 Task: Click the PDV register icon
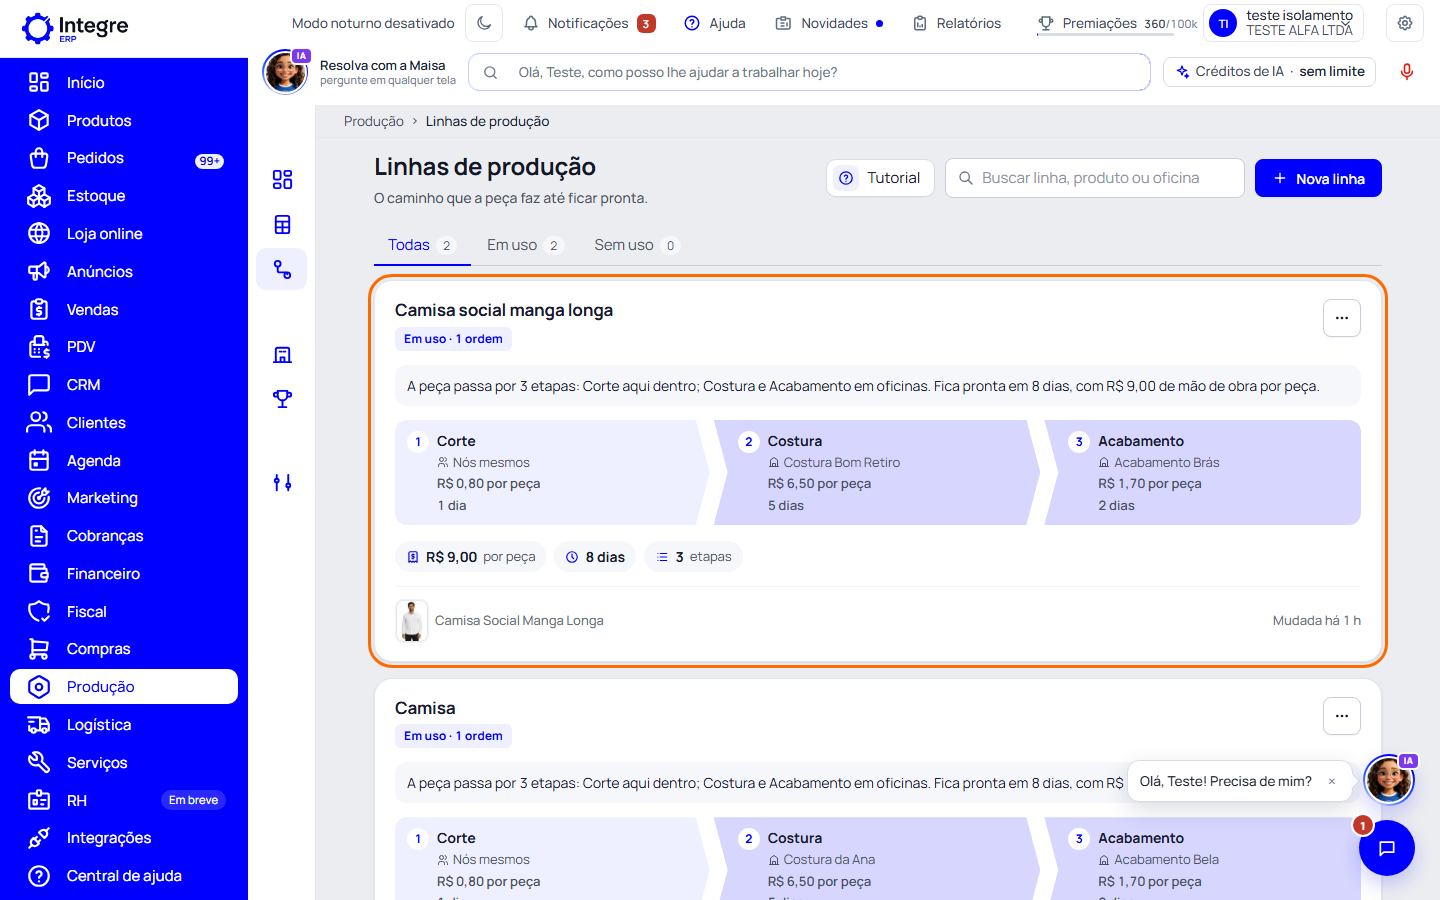pos(39,347)
